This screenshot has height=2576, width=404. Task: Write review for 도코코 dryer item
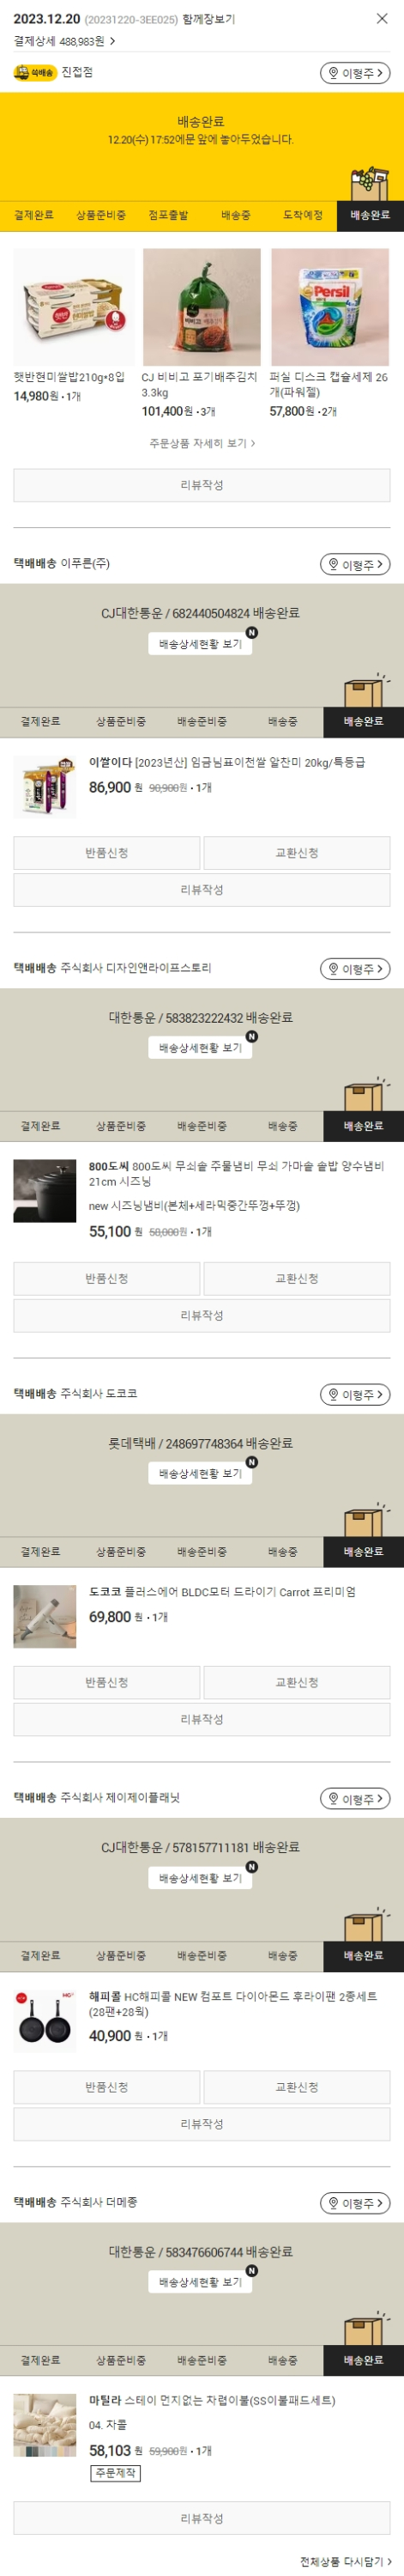point(202,1719)
